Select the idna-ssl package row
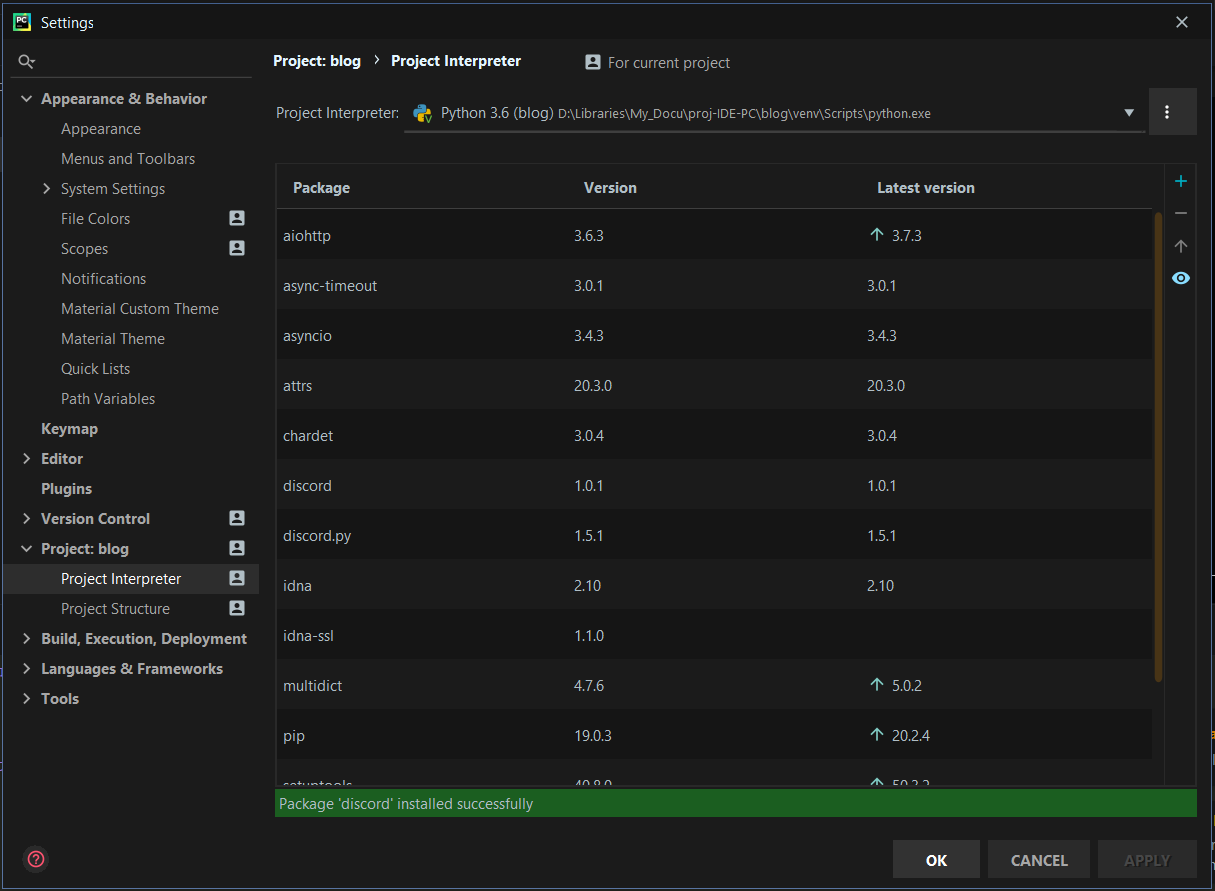Screen dimensions: 1215x891 [714, 635]
